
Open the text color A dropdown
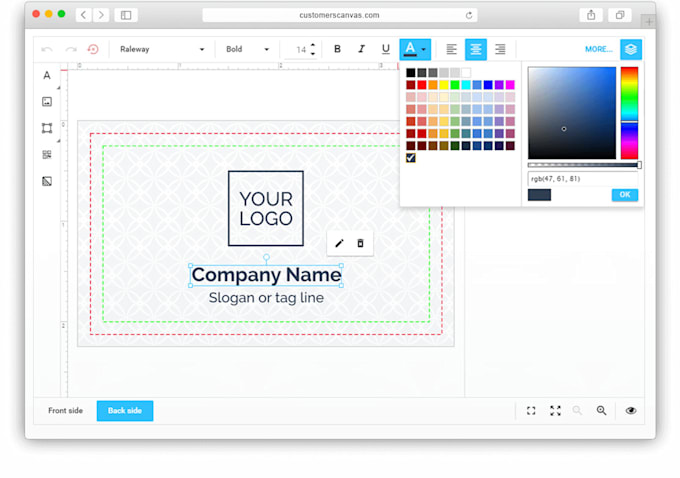415,49
